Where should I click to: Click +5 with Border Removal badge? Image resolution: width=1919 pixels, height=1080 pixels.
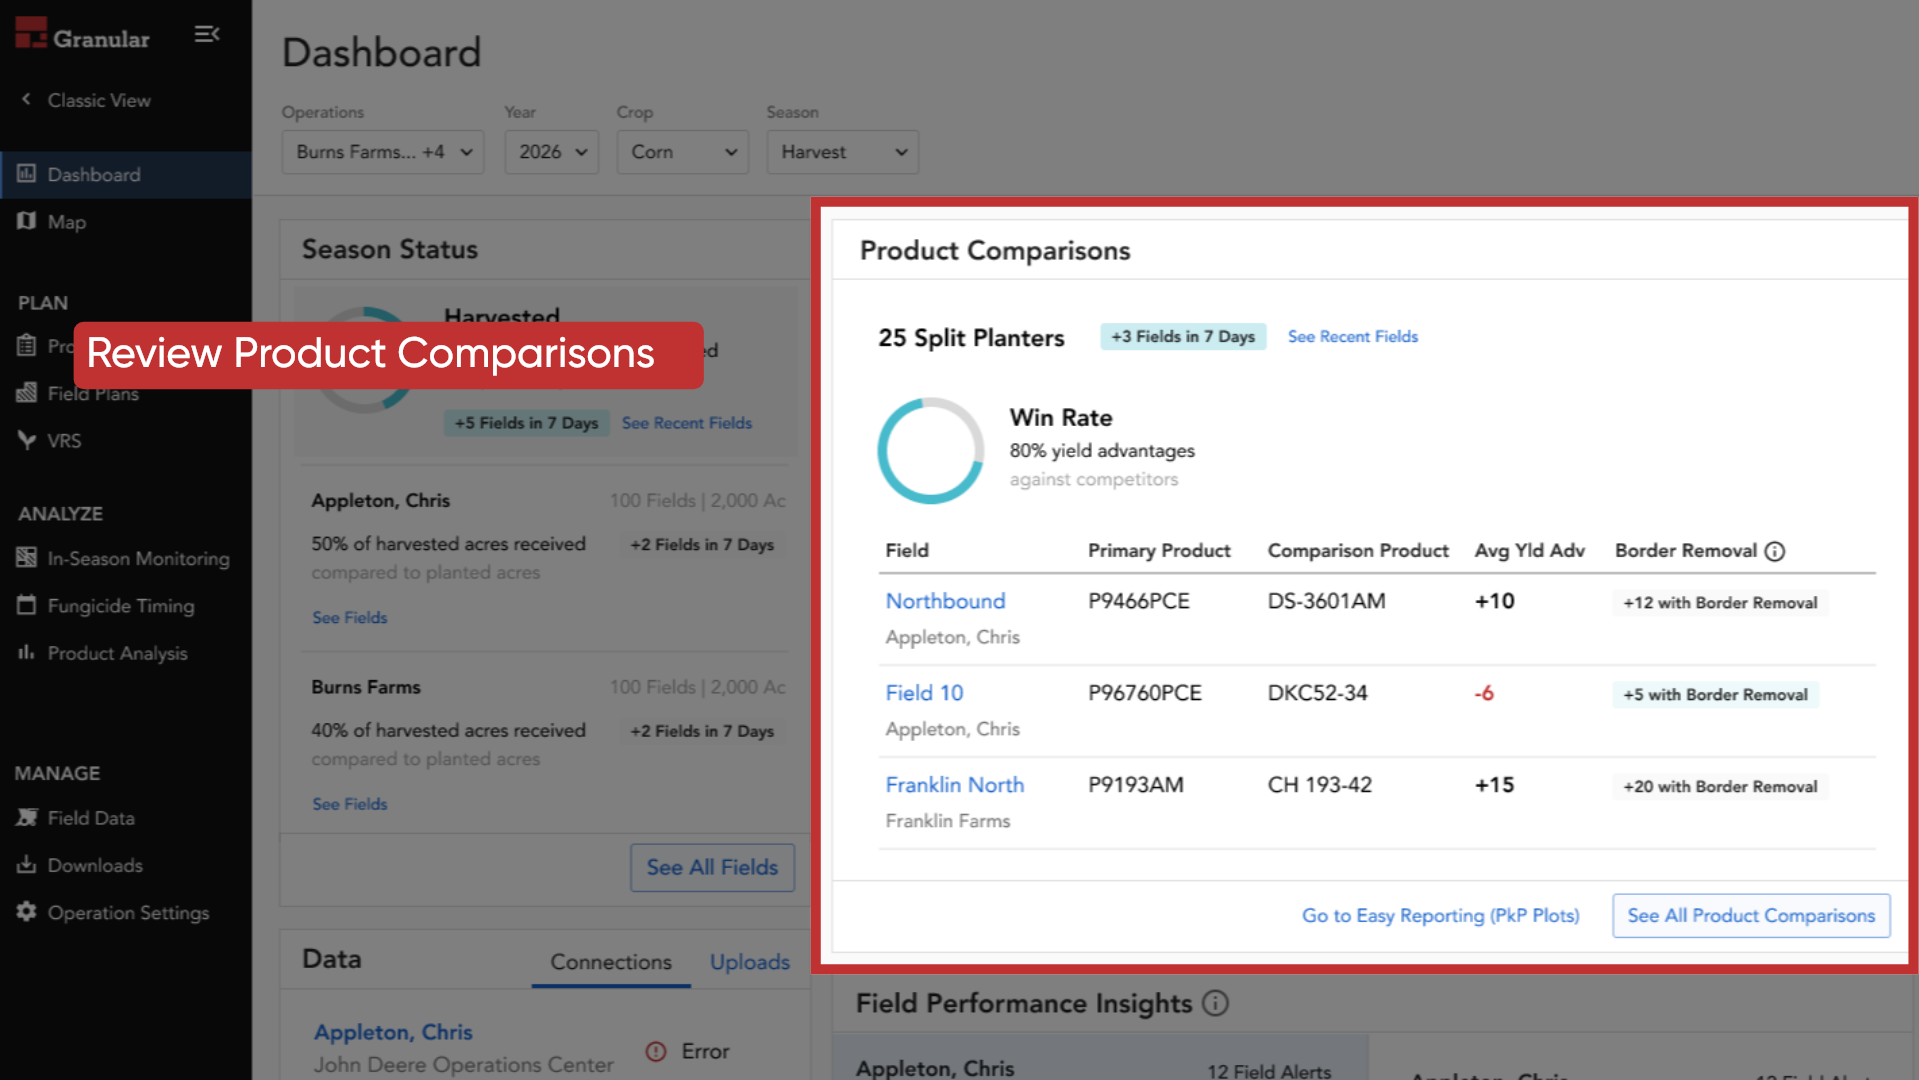(1715, 695)
